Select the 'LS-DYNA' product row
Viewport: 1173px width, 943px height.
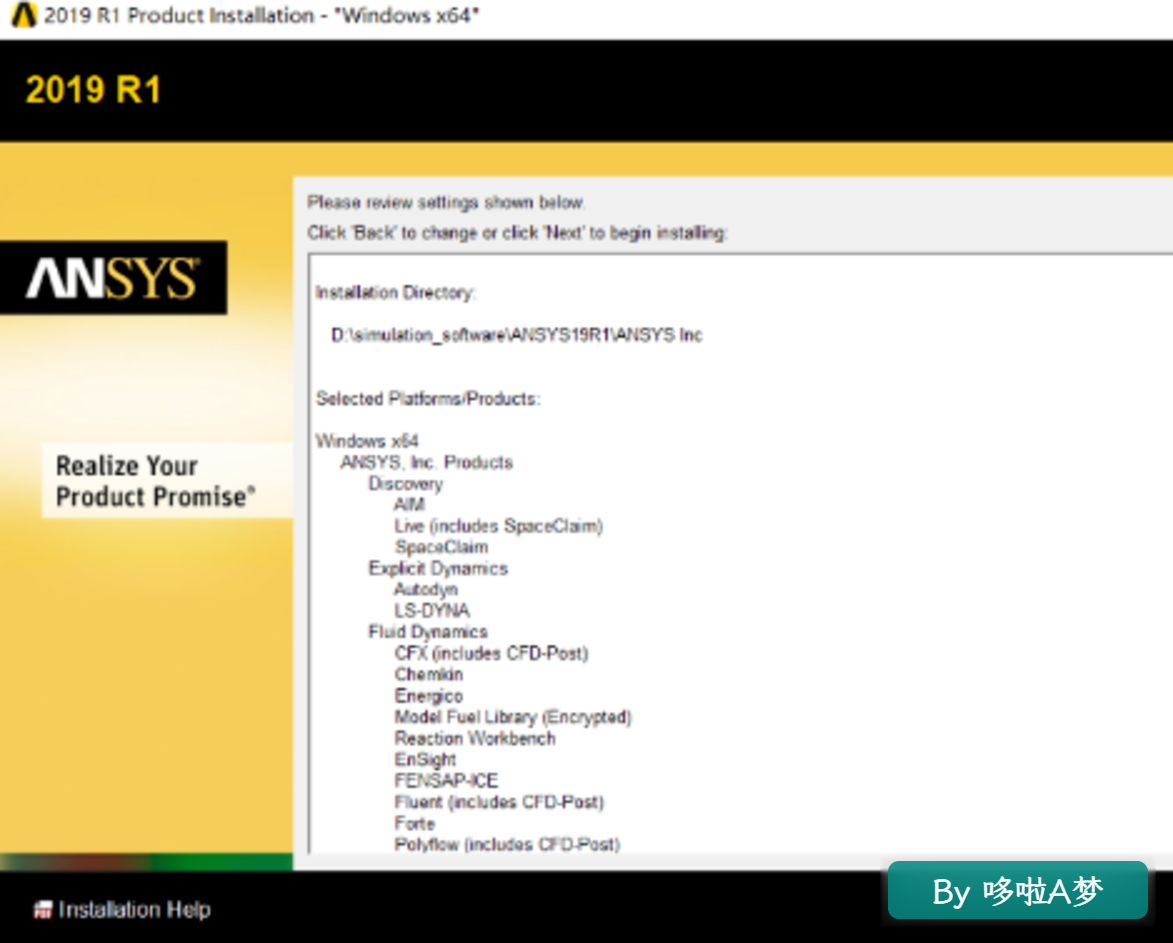click(x=432, y=610)
